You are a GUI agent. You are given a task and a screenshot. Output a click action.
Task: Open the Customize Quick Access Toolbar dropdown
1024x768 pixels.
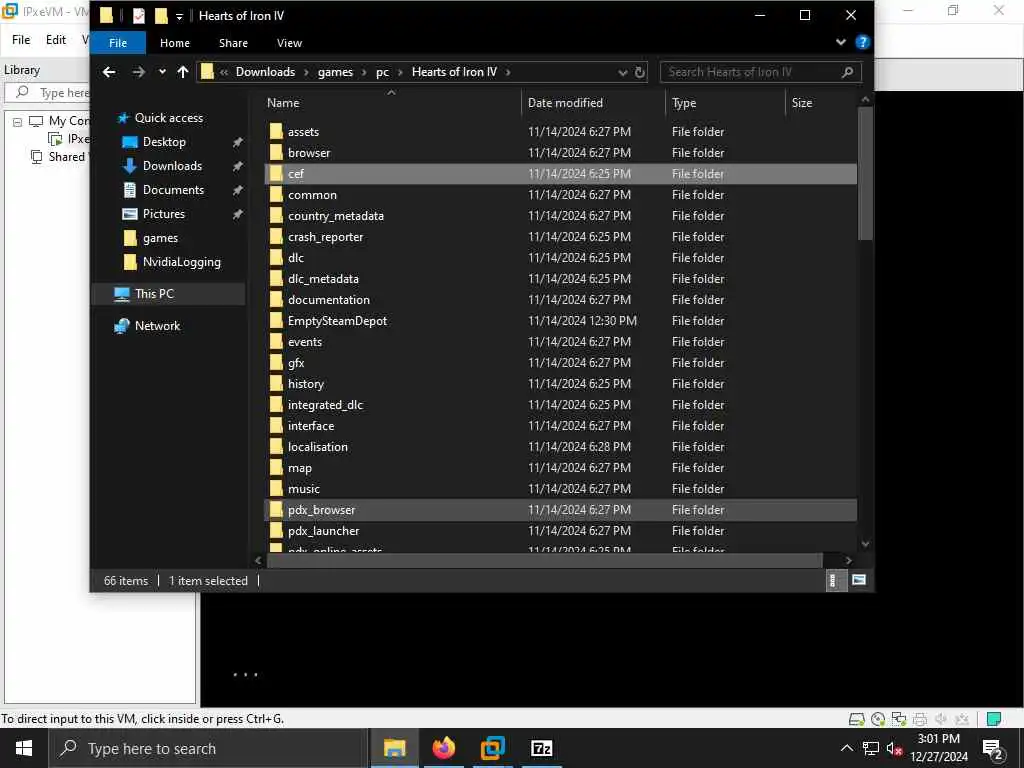(x=179, y=16)
